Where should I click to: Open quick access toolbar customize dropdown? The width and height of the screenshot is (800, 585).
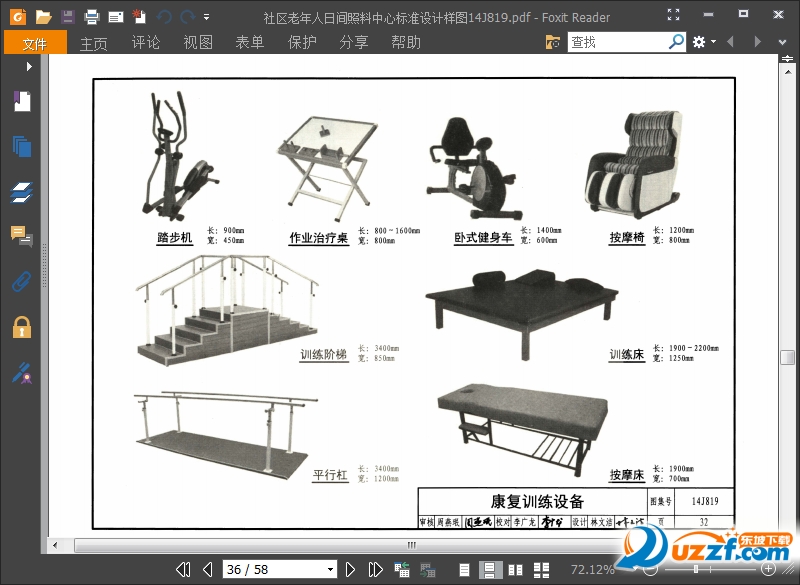point(206,17)
